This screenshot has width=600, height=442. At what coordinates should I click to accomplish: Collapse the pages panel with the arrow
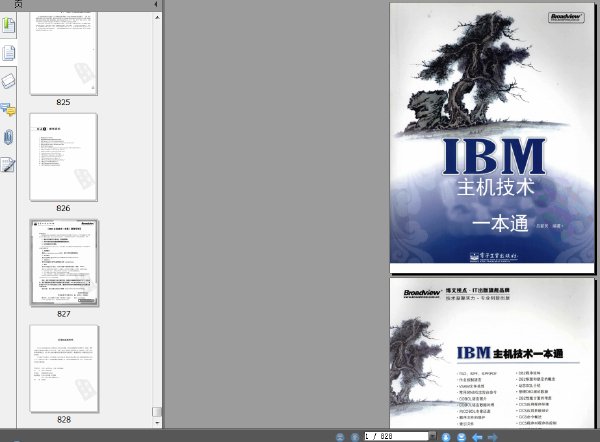[155, 4]
